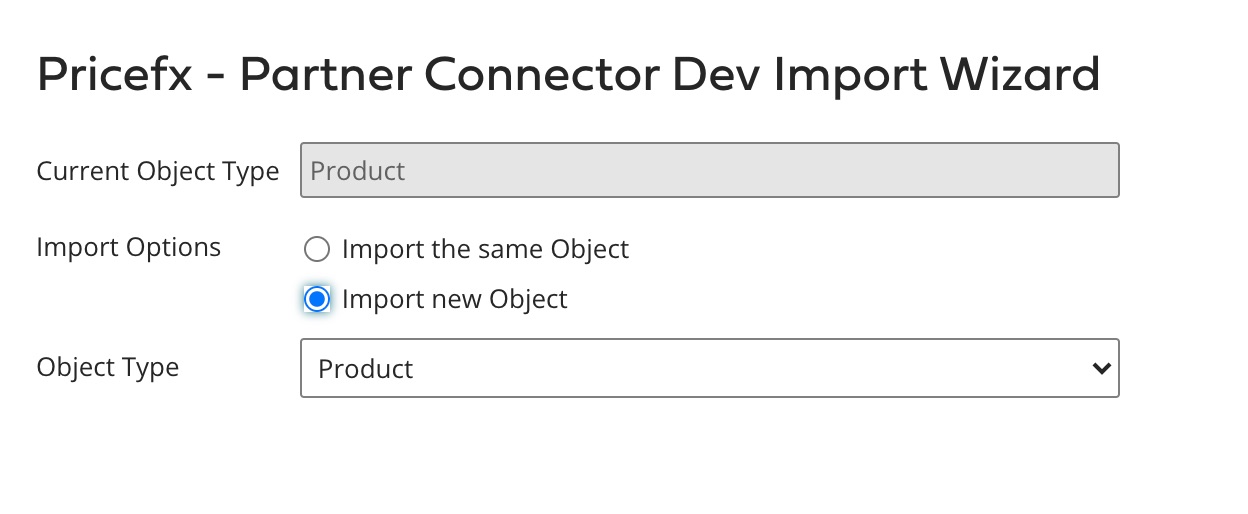
Task: Open the Object Type dropdown
Action: [709, 369]
